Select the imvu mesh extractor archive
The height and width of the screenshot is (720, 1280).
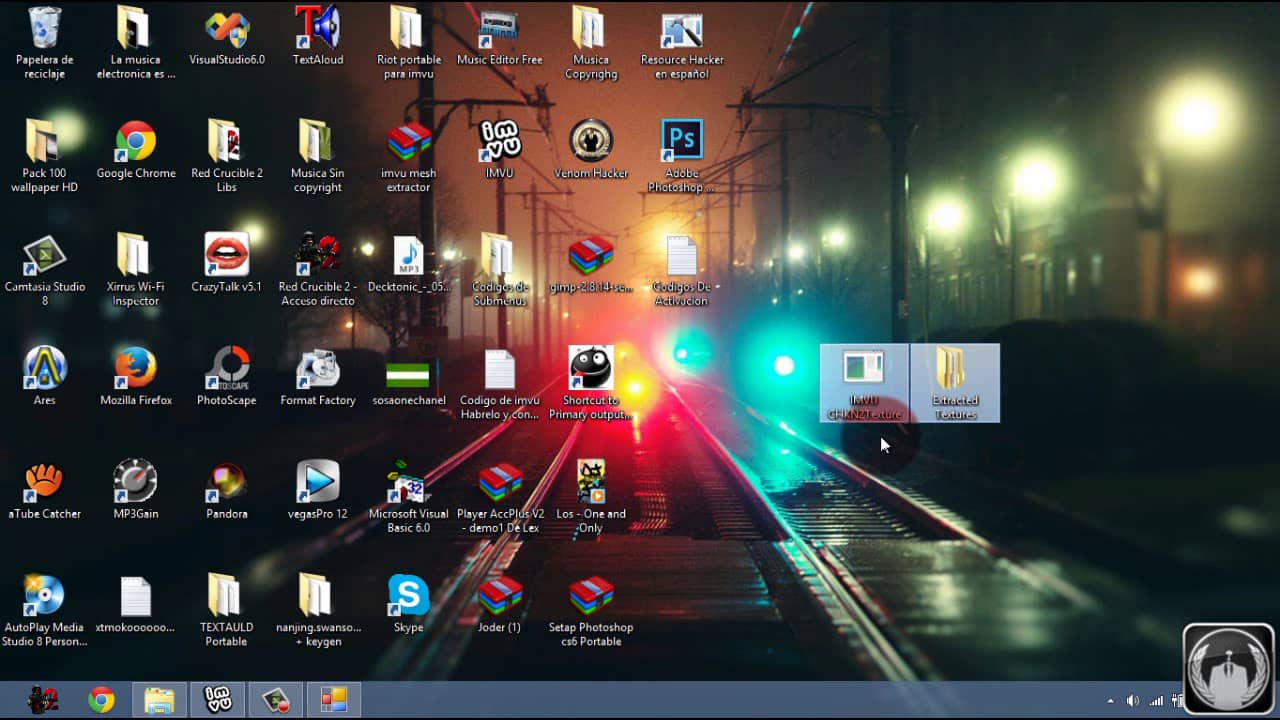tap(408, 142)
